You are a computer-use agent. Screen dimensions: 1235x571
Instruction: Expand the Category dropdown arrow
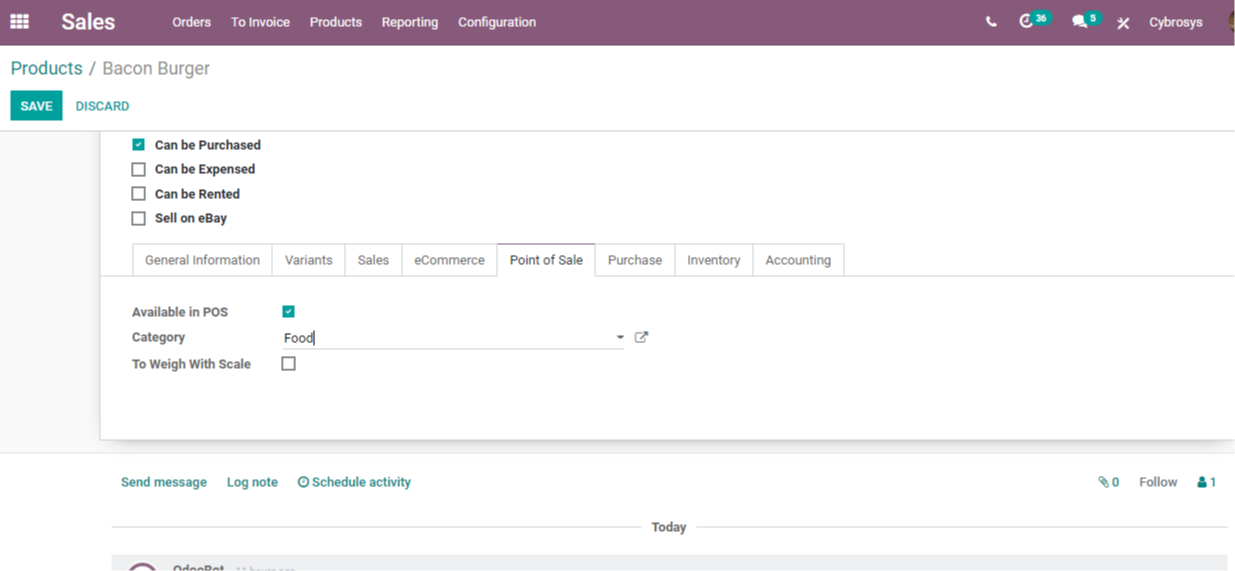pos(620,338)
